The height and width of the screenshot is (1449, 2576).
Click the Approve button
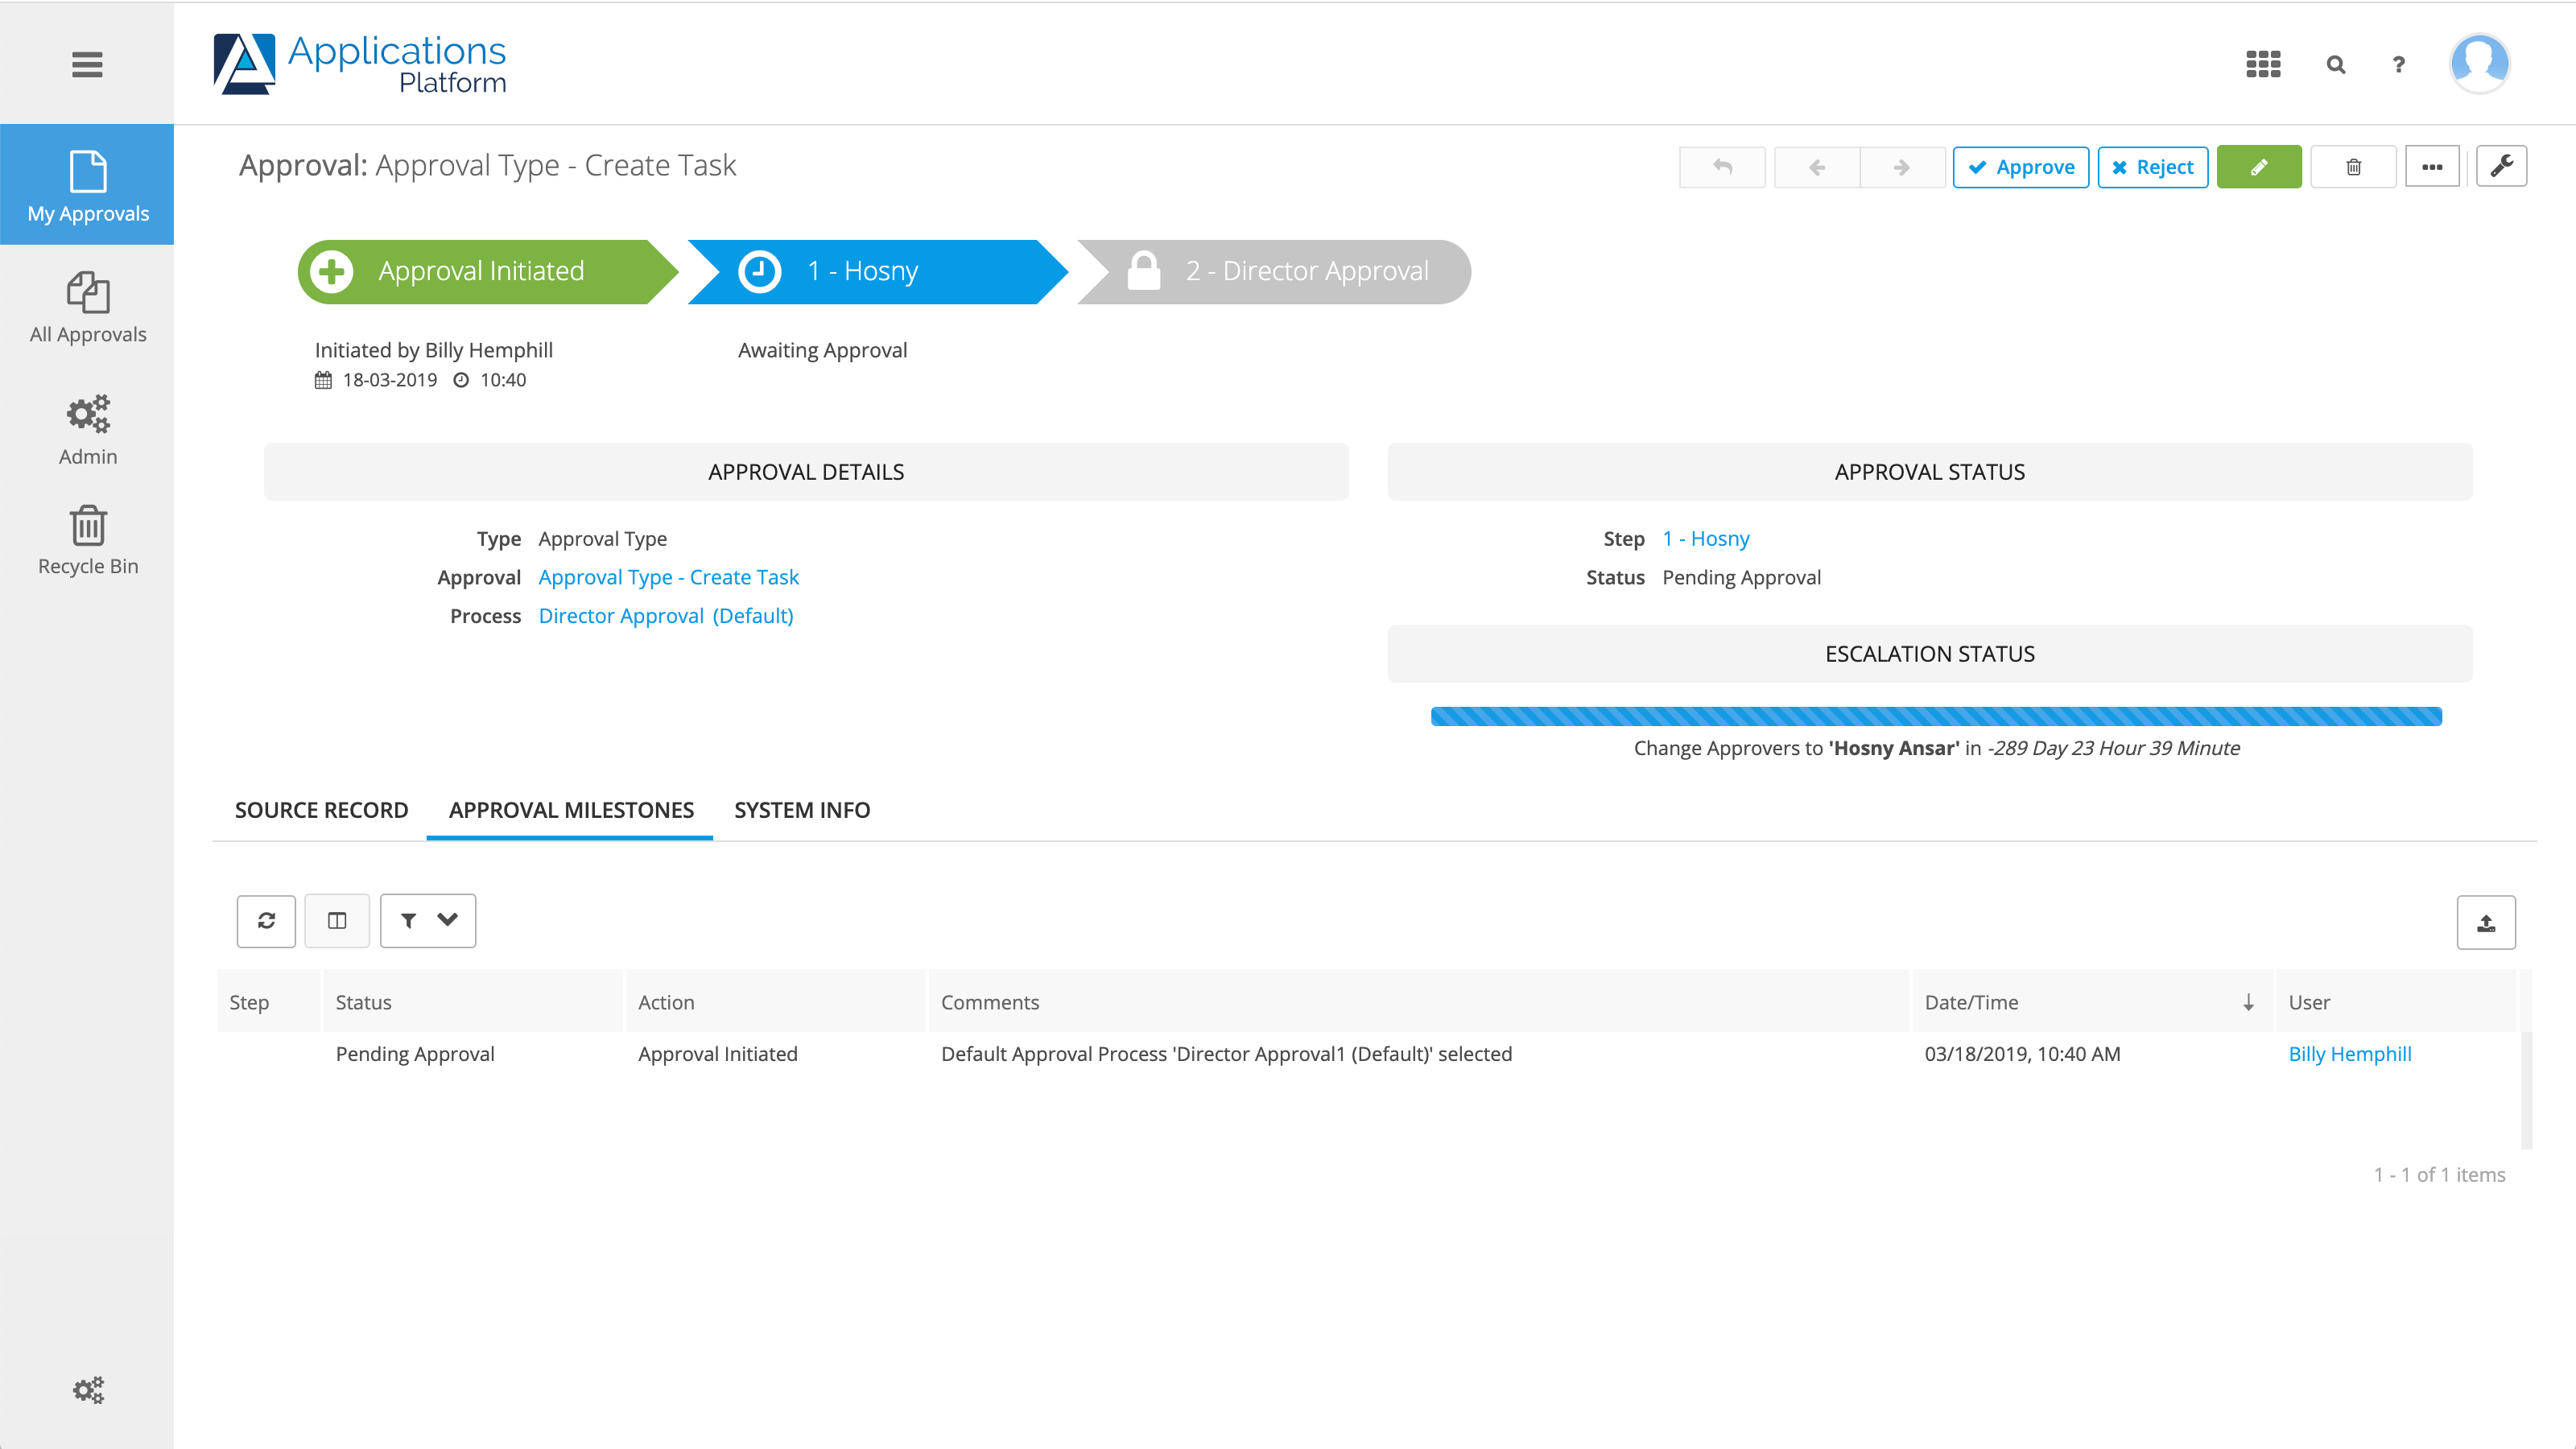tap(2020, 167)
